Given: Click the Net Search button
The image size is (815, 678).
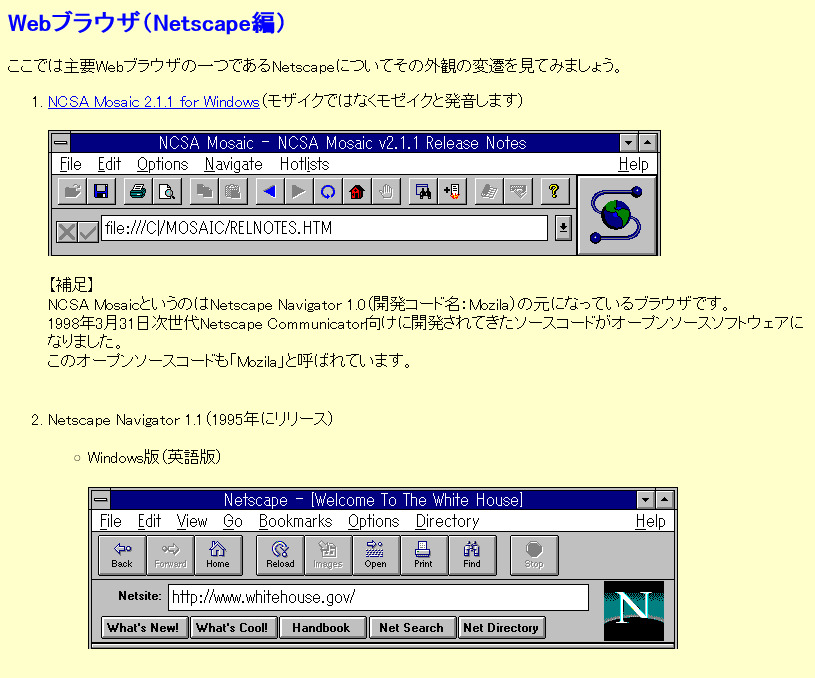Looking at the screenshot, I should click(x=412, y=627).
